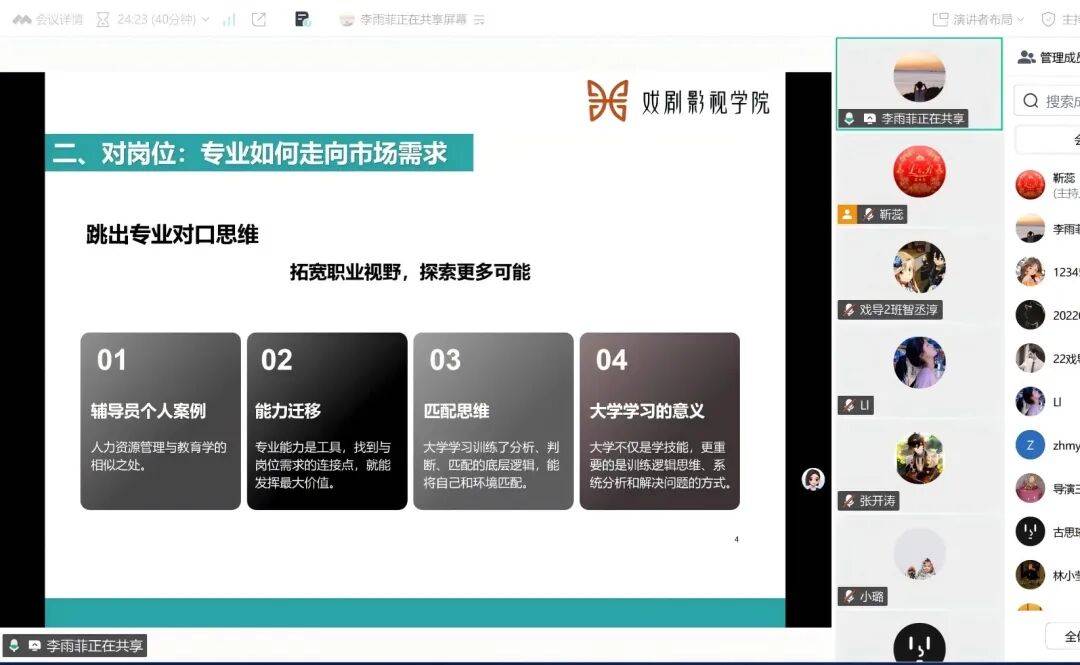Screen dimensions: 1080x665
Task: Click muted microphone icon on 靳蕊 tile
Action: click(x=869, y=214)
